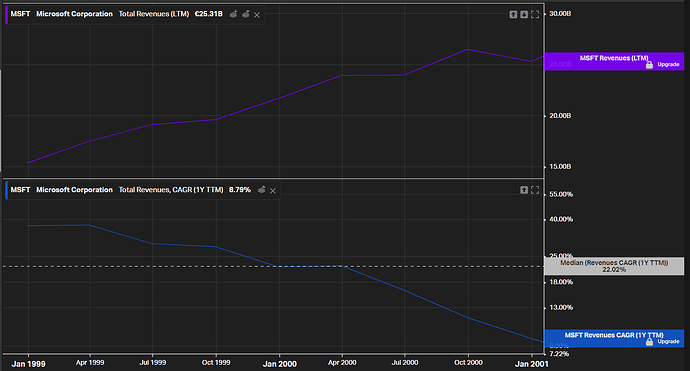Click the Jan 1999 date axis label
This screenshot has height=371, width=690.
28,364
